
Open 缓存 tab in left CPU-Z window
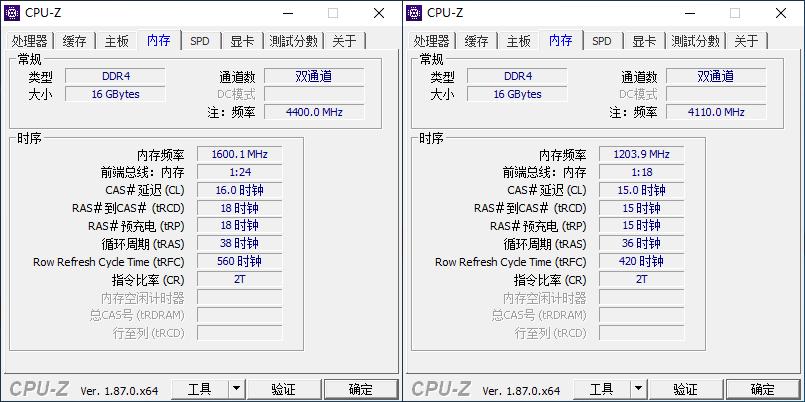[74, 41]
